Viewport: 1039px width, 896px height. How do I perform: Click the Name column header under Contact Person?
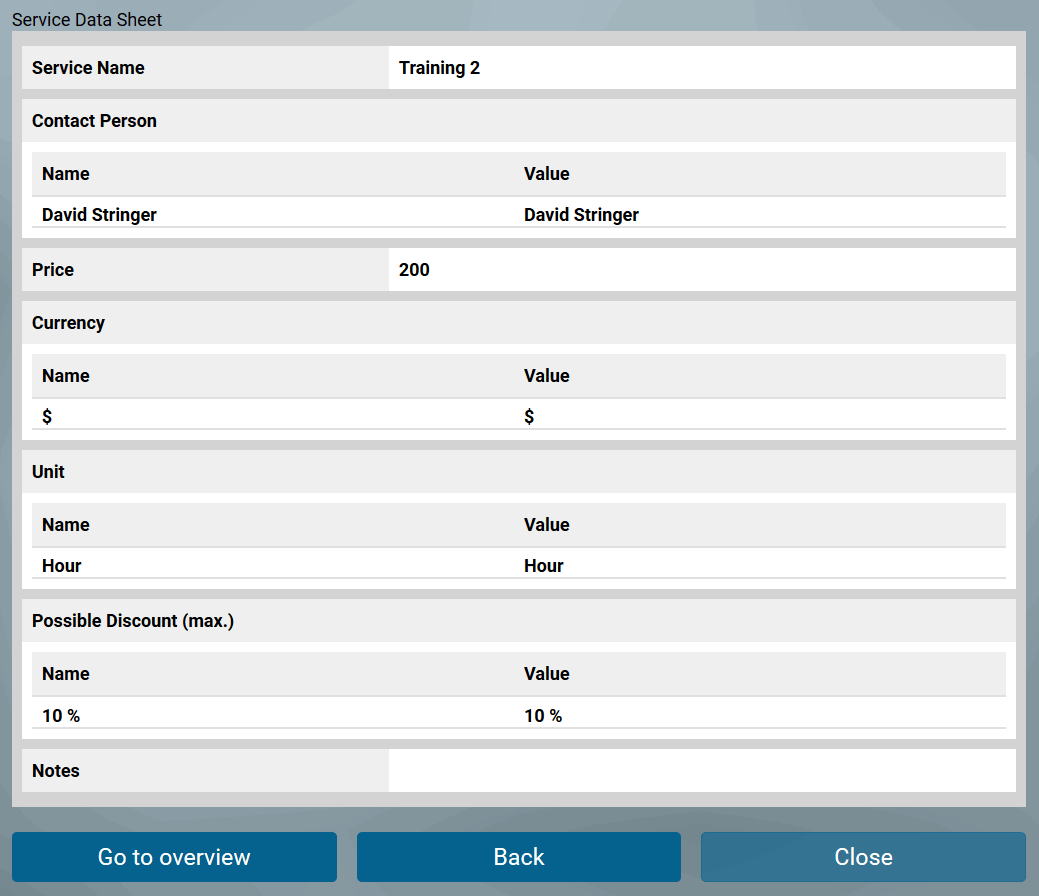(65, 173)
